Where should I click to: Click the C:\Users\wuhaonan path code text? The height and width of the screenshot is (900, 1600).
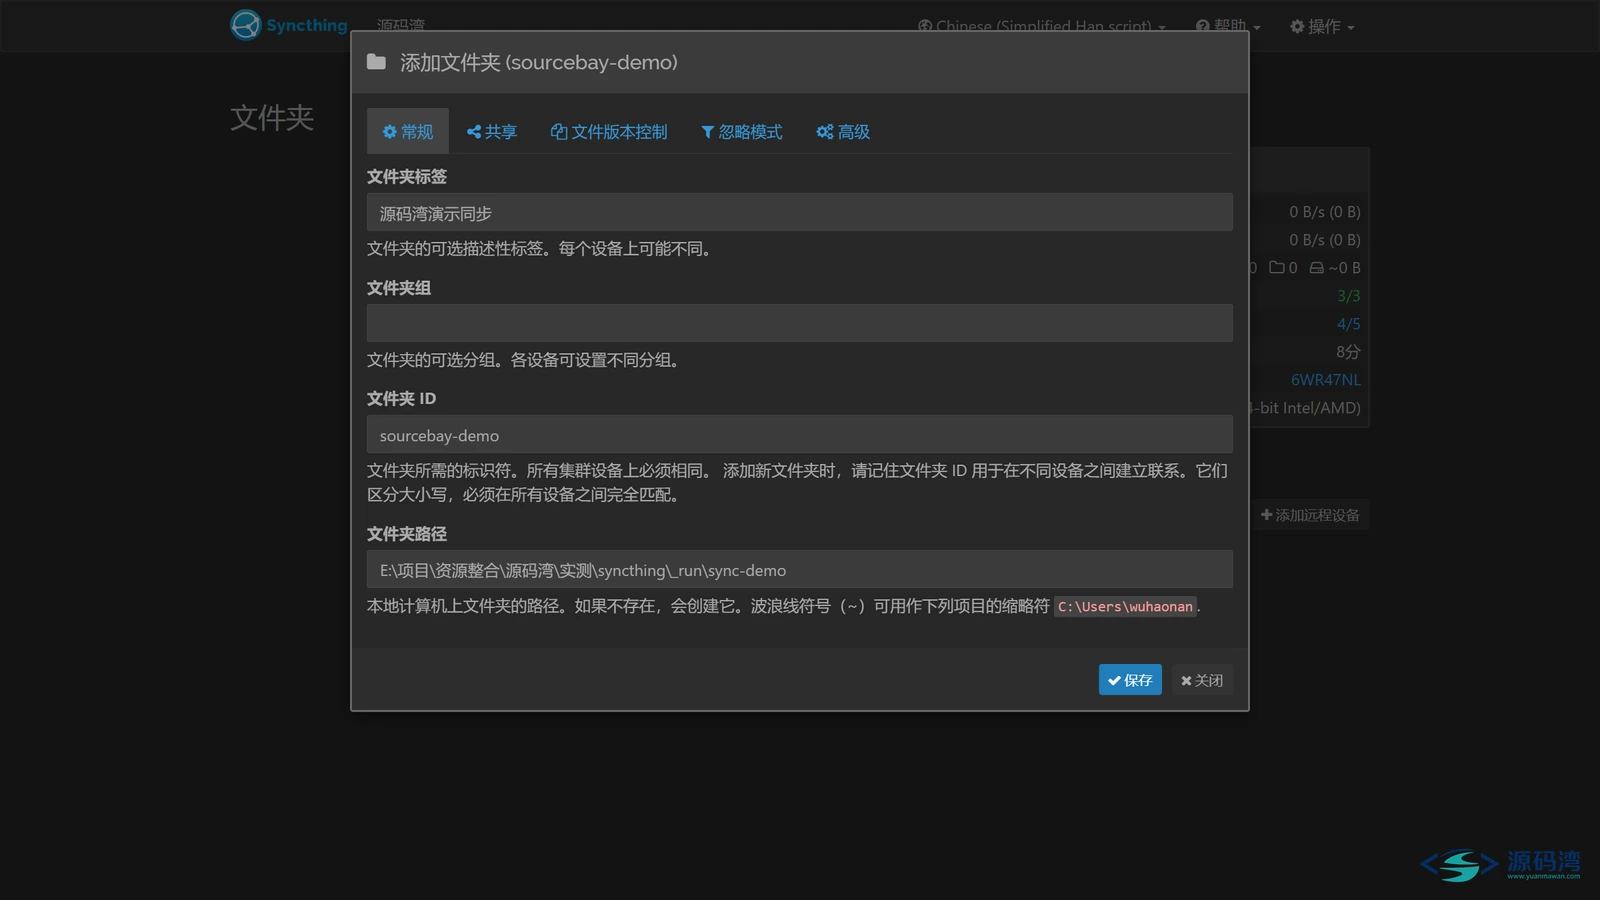pos(1125,607)
